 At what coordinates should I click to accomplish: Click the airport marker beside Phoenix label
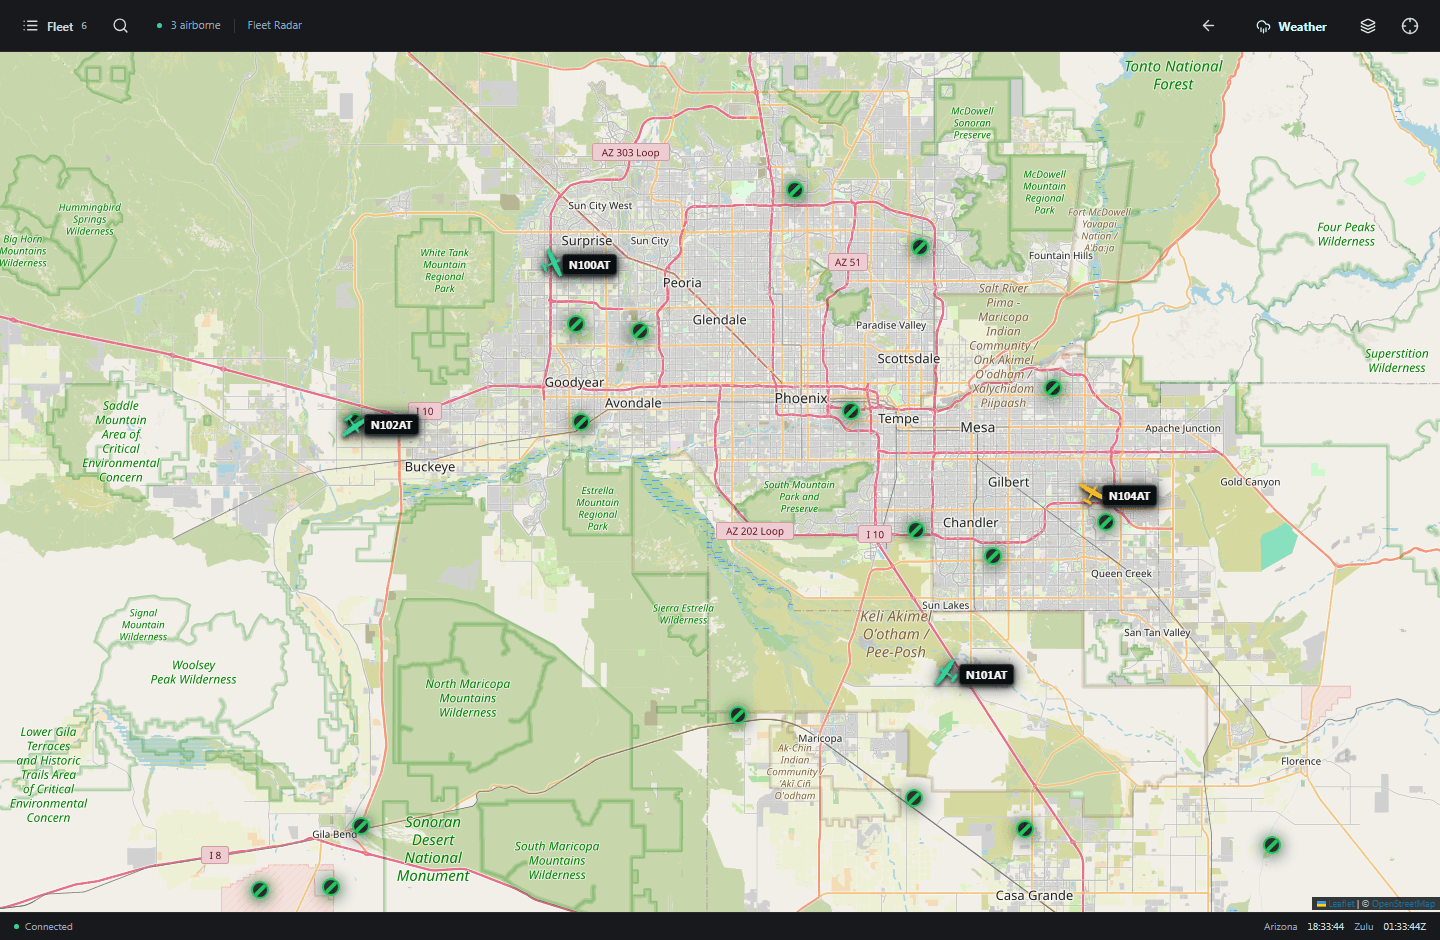(x=851, y=410)
